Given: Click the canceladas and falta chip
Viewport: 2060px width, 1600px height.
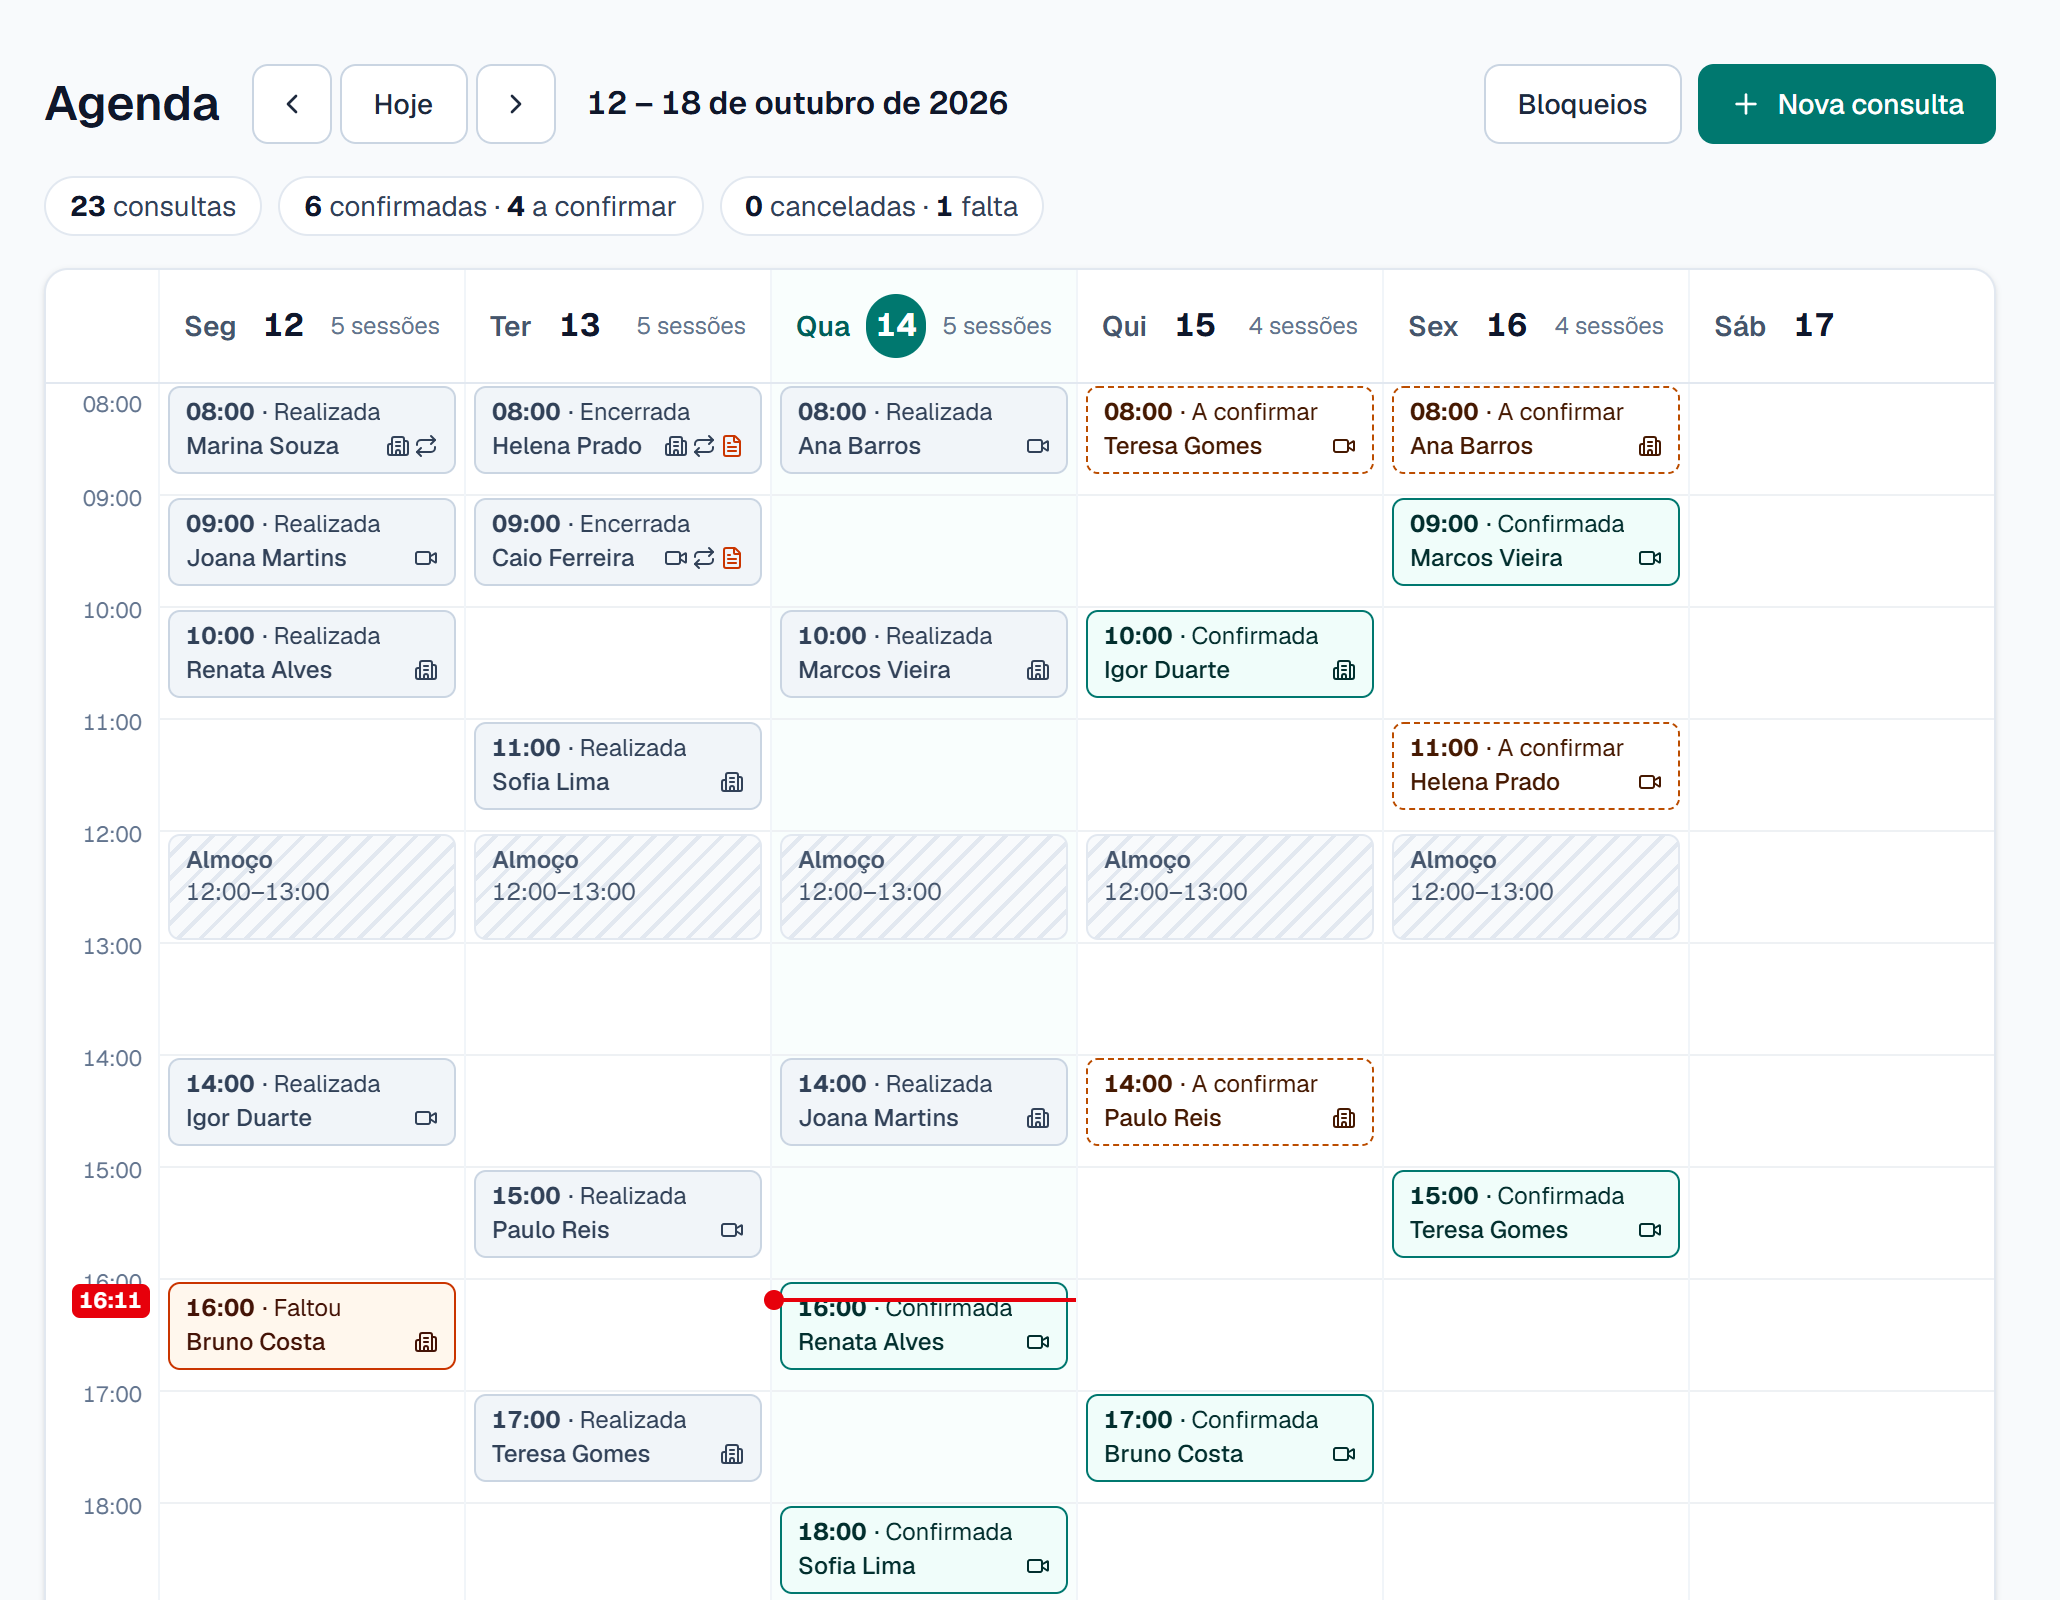Looking at the screenshot, I should [882, 206].
